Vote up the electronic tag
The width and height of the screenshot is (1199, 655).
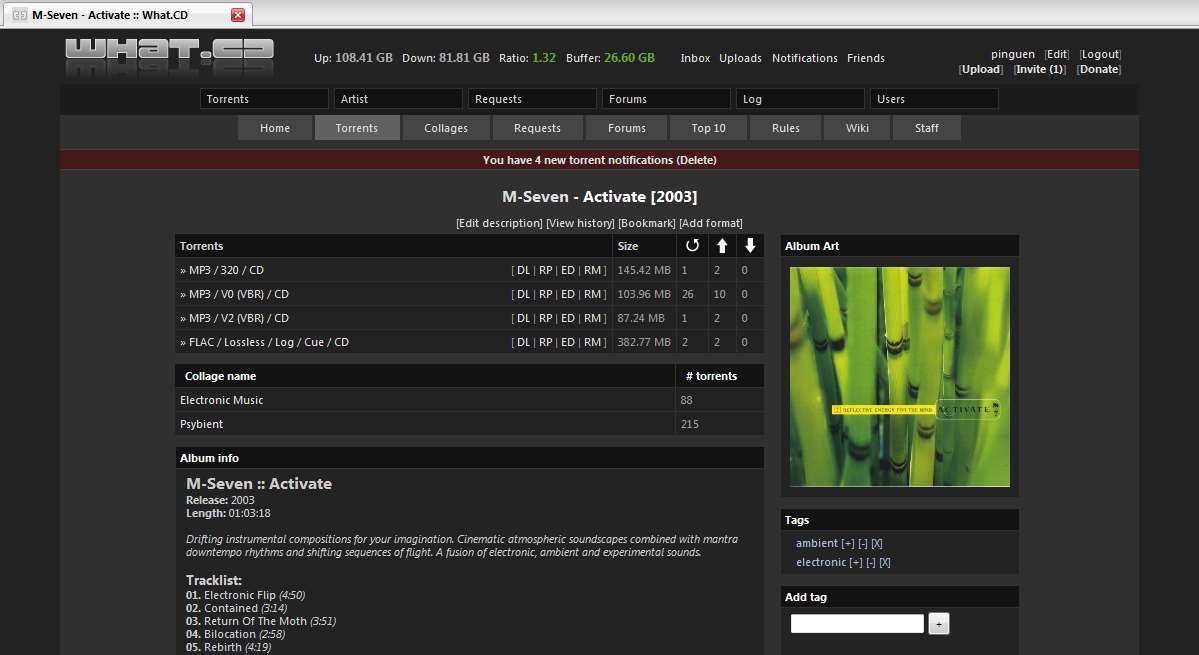(856, 563)
